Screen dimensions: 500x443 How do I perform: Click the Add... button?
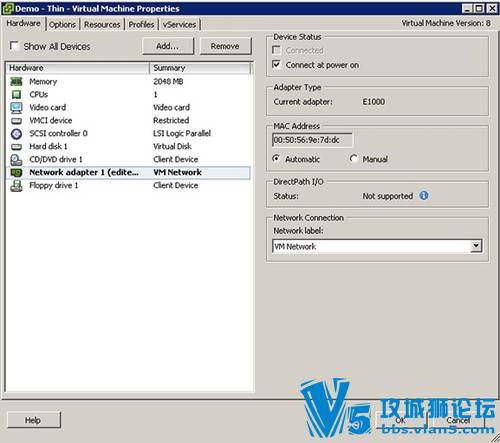pos(168,46)
